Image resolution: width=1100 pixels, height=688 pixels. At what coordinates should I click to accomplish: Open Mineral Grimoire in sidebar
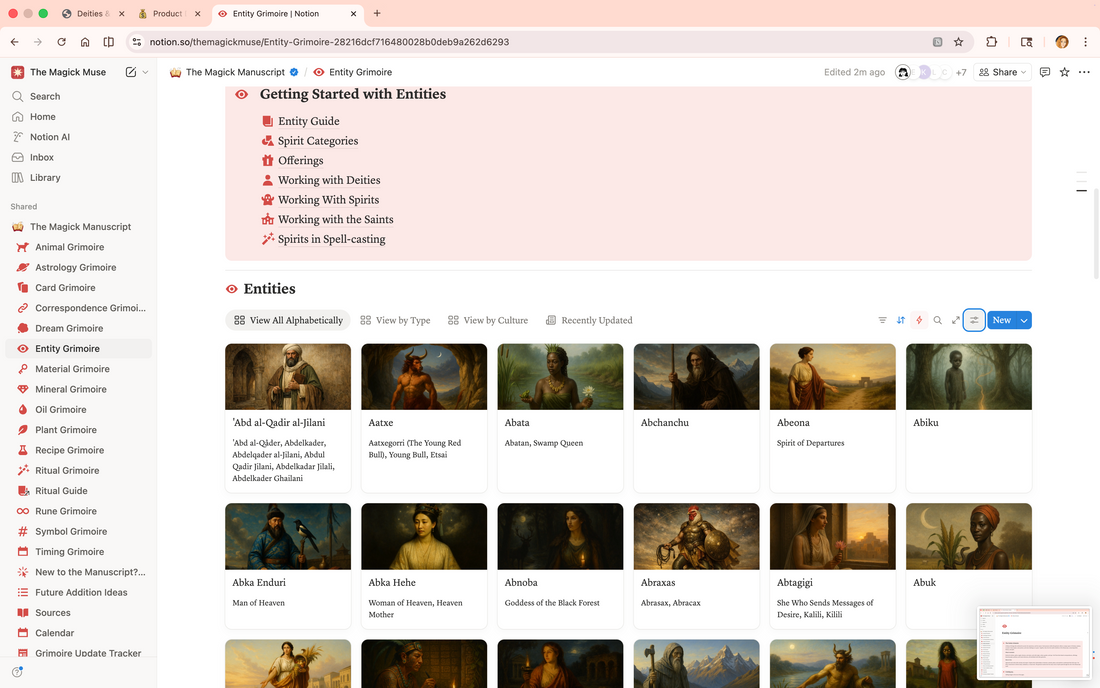79,390
